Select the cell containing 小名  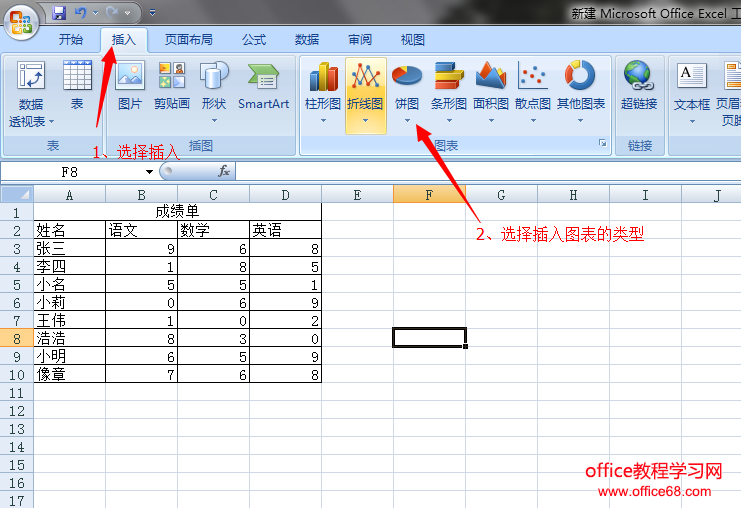click(x=69, y=284)
